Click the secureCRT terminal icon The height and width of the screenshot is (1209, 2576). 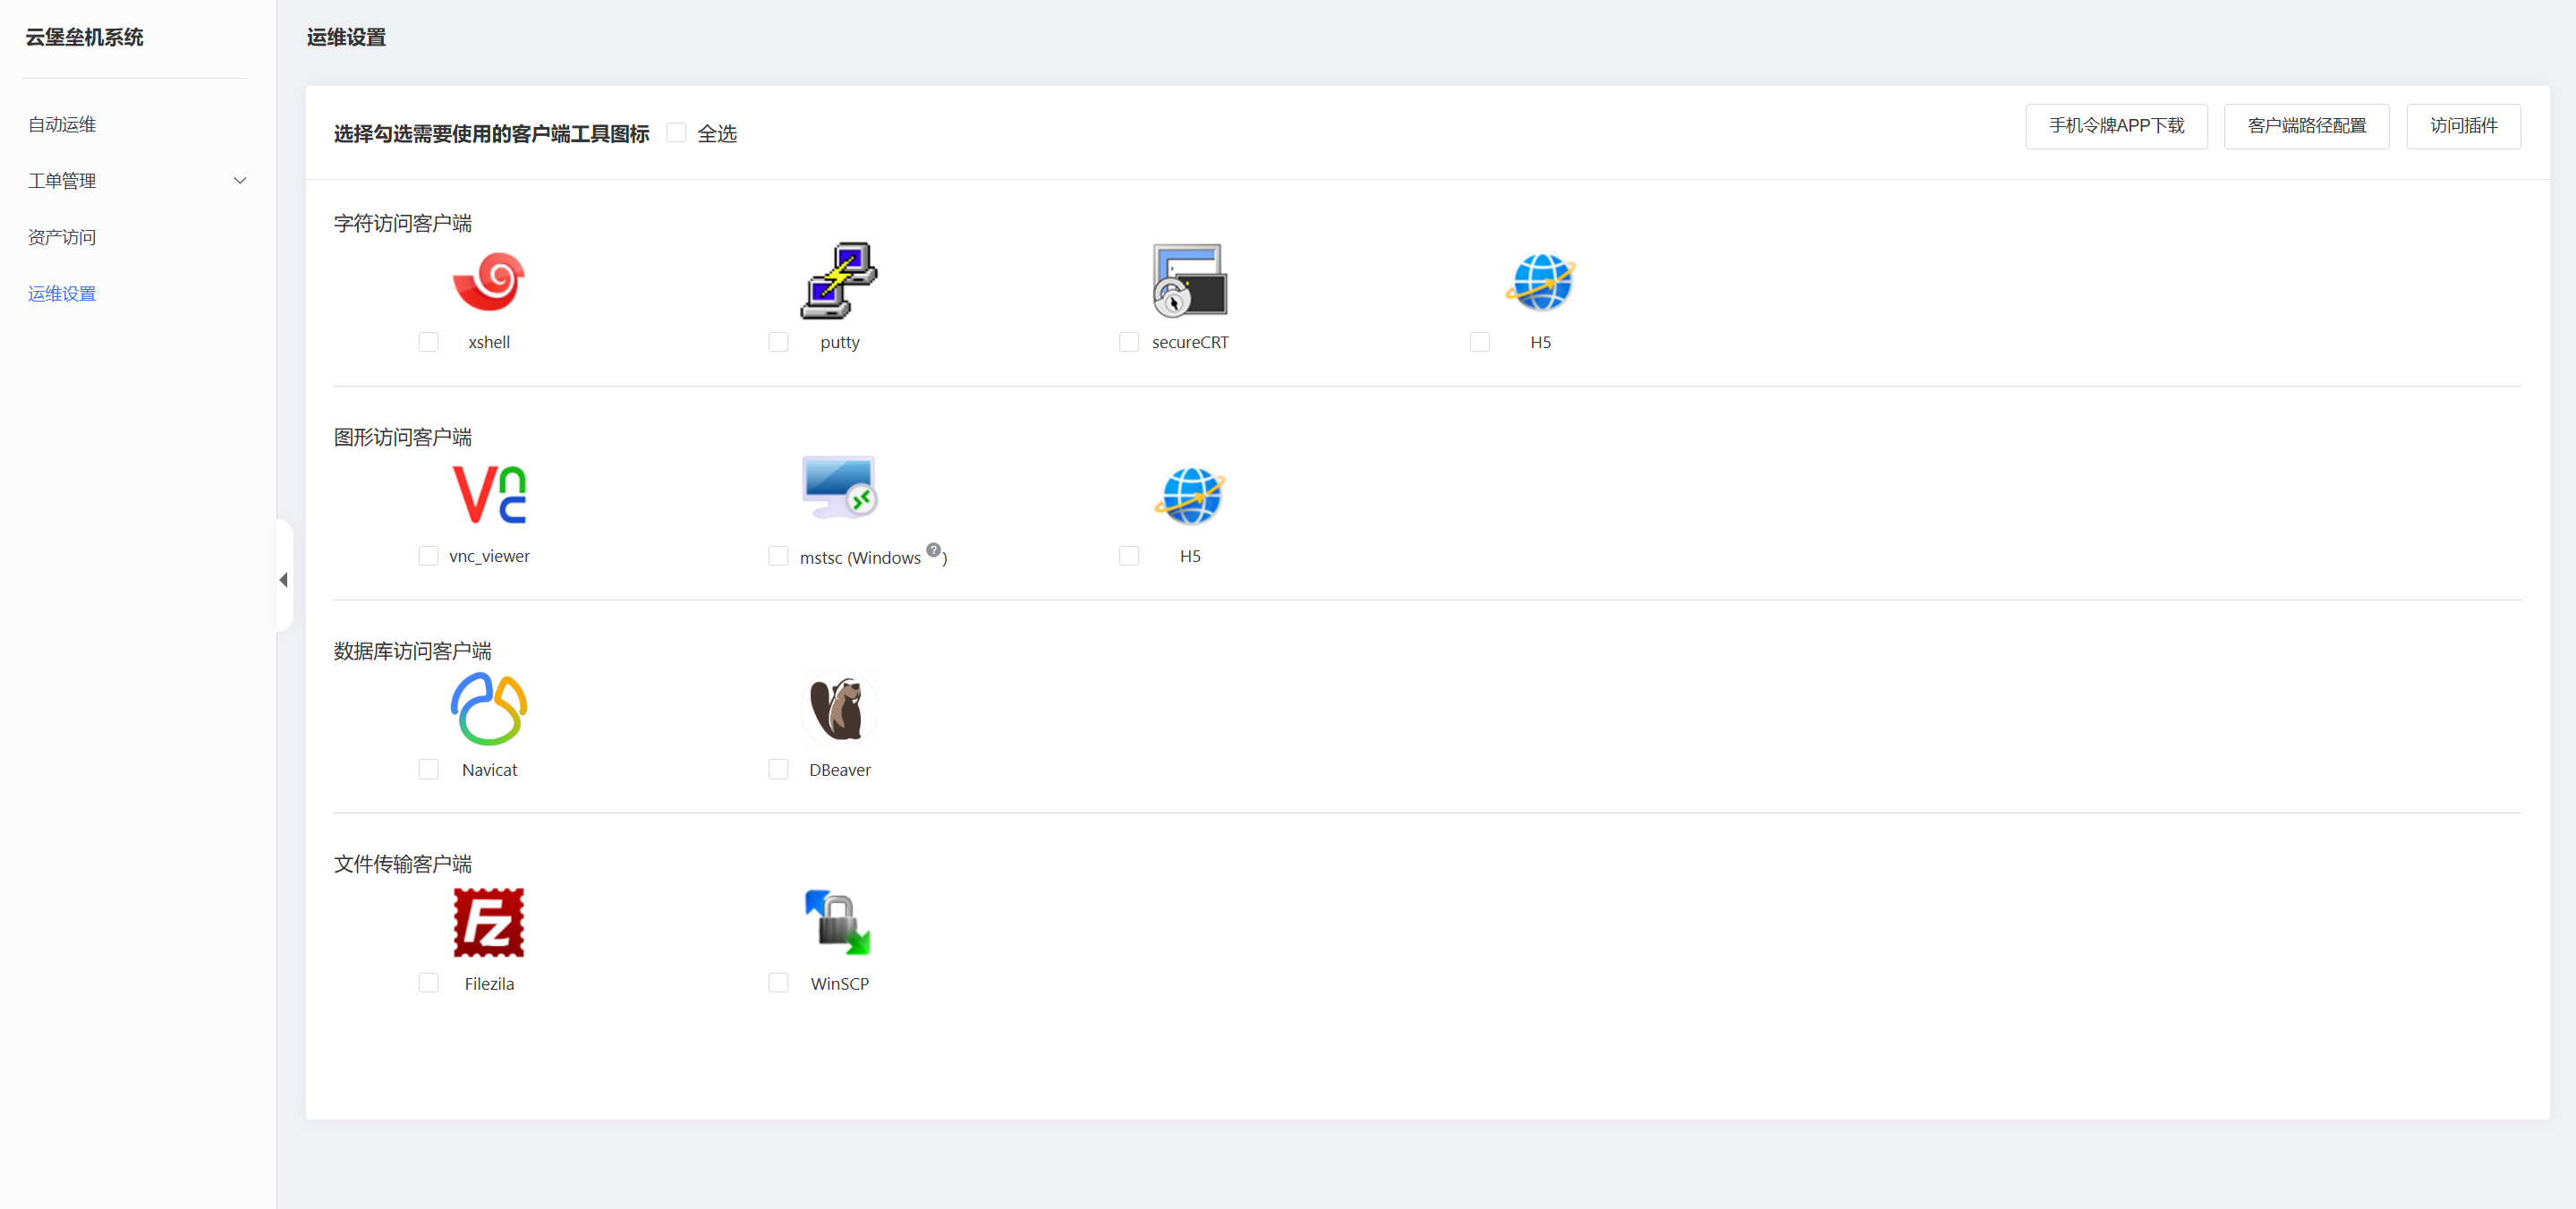[1190, 280]
